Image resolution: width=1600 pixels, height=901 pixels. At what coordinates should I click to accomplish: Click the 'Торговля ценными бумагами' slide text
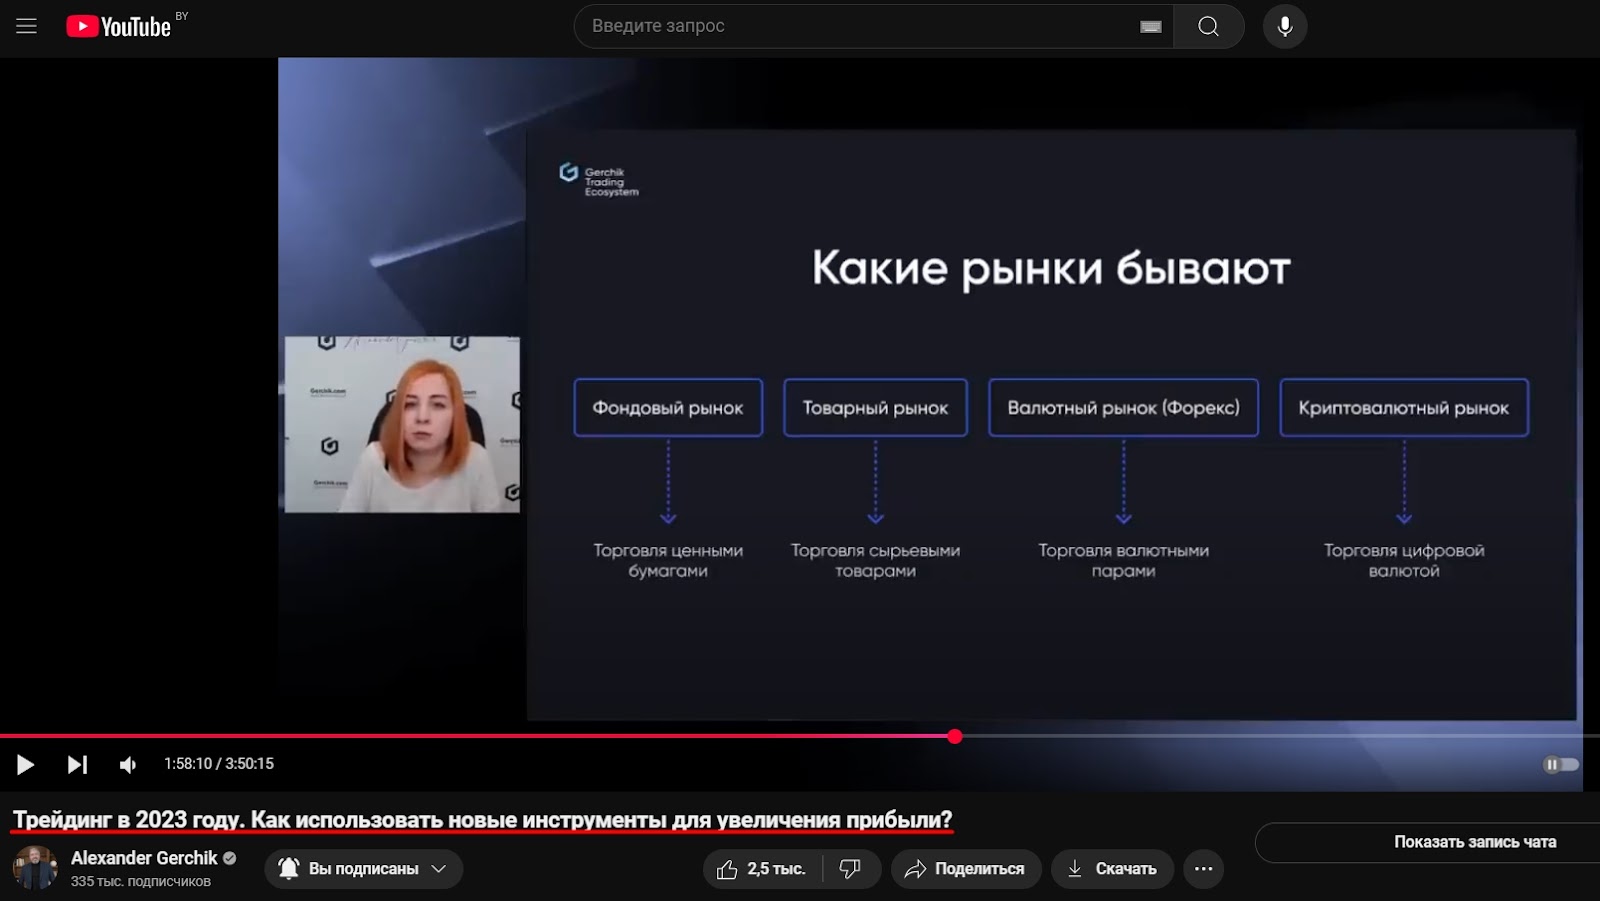pyautogui.click(x=668, y=560)
